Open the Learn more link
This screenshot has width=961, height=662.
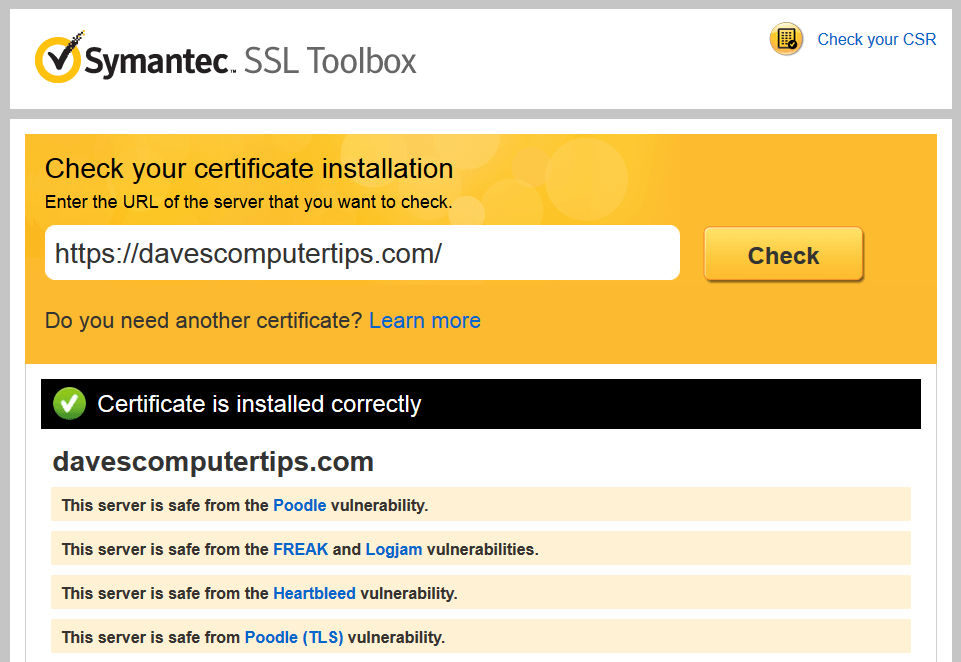(425, 321)
